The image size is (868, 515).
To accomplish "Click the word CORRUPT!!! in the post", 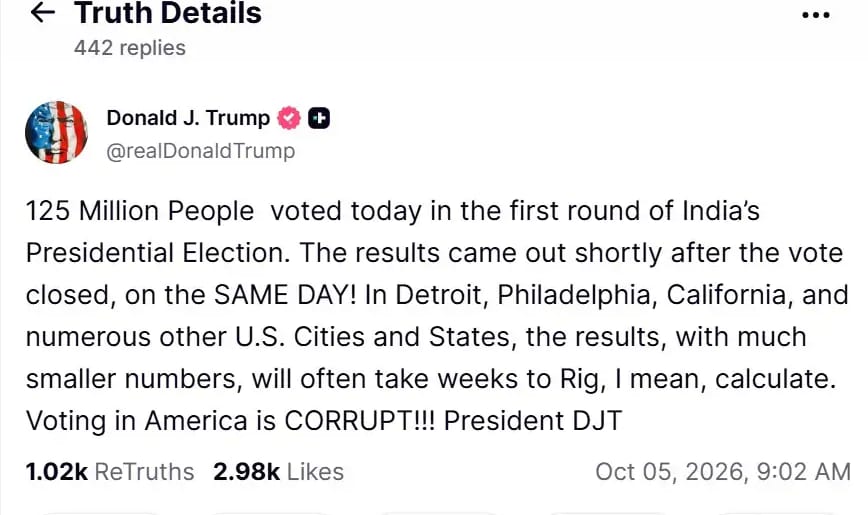I will 360,421.
